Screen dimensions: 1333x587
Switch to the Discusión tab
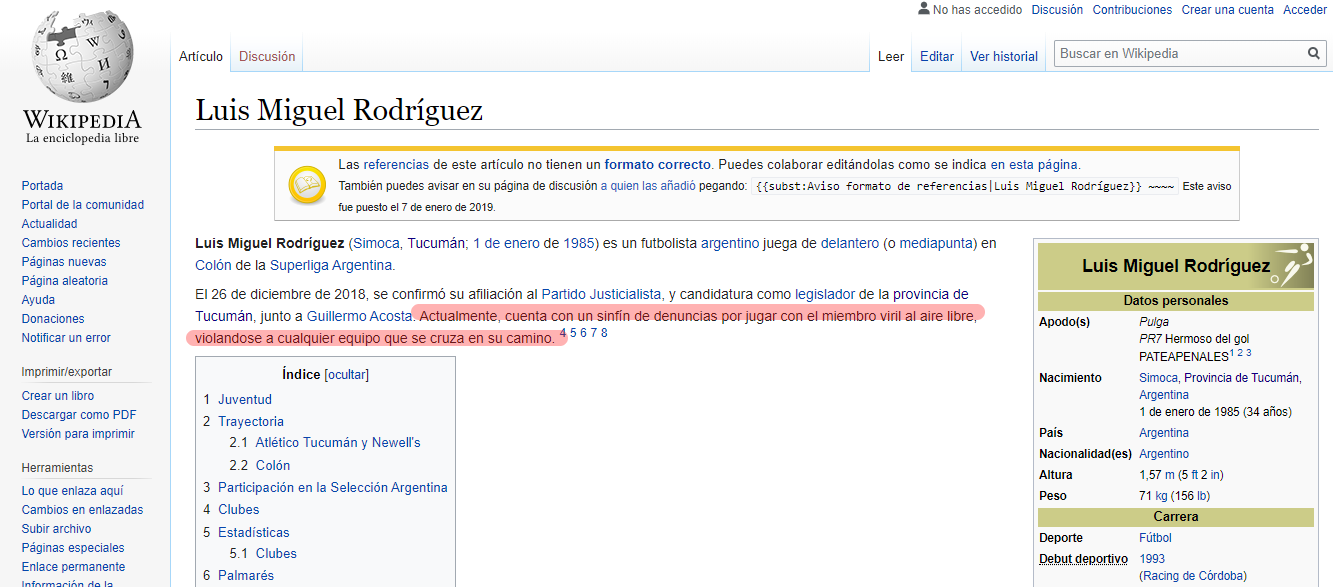267,57
